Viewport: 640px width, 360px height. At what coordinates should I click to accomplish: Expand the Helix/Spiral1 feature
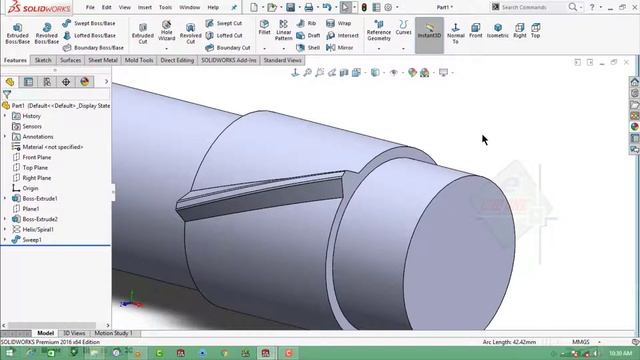point(5,229)
